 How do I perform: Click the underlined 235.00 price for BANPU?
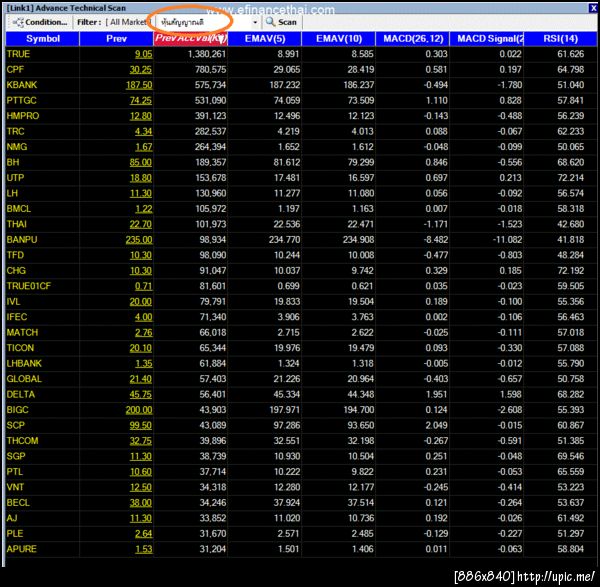139,240
